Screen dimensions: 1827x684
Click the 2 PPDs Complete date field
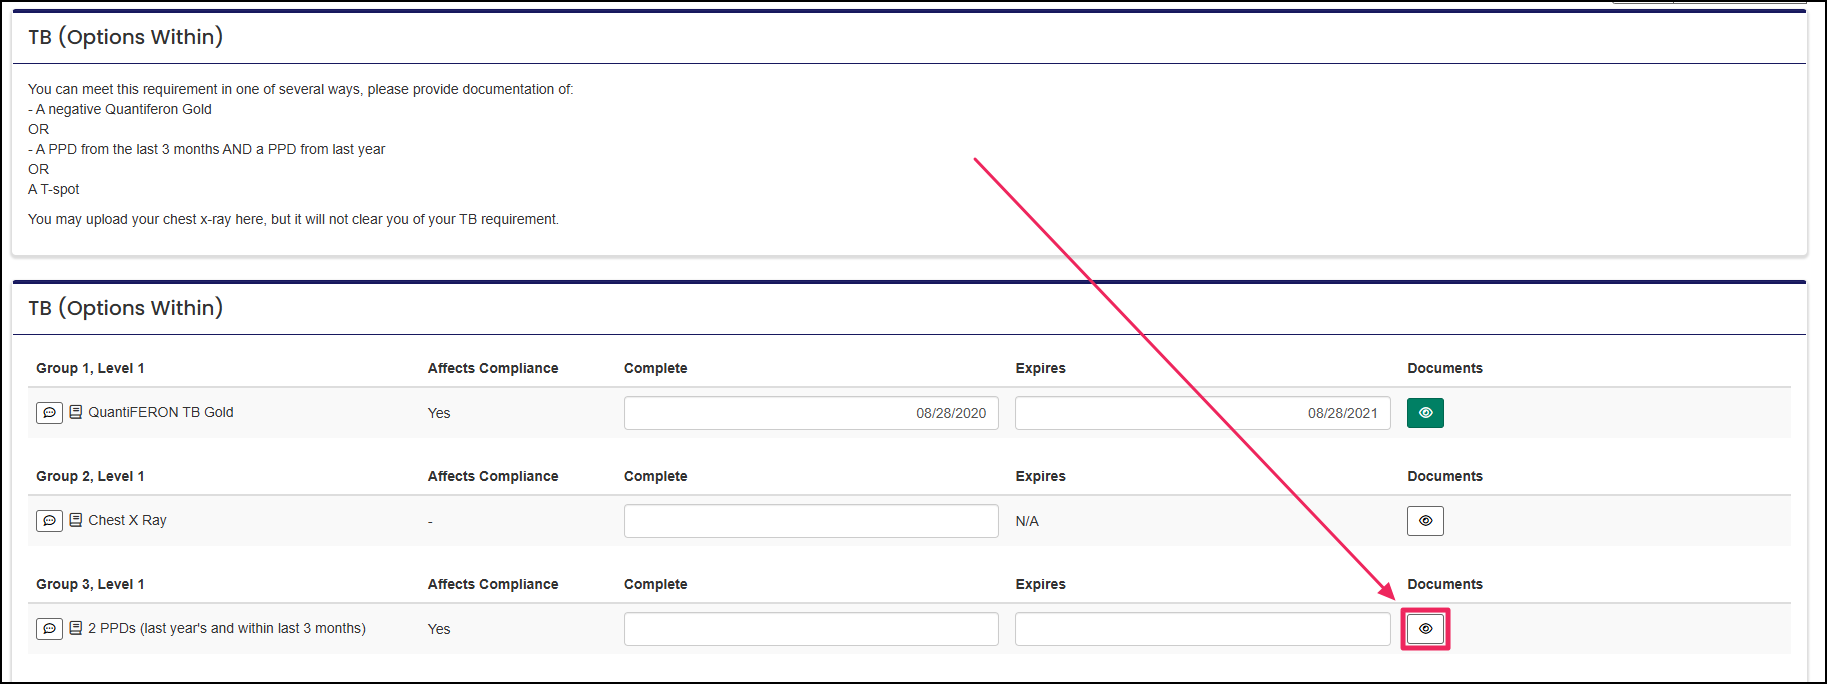tap(811, 629)
